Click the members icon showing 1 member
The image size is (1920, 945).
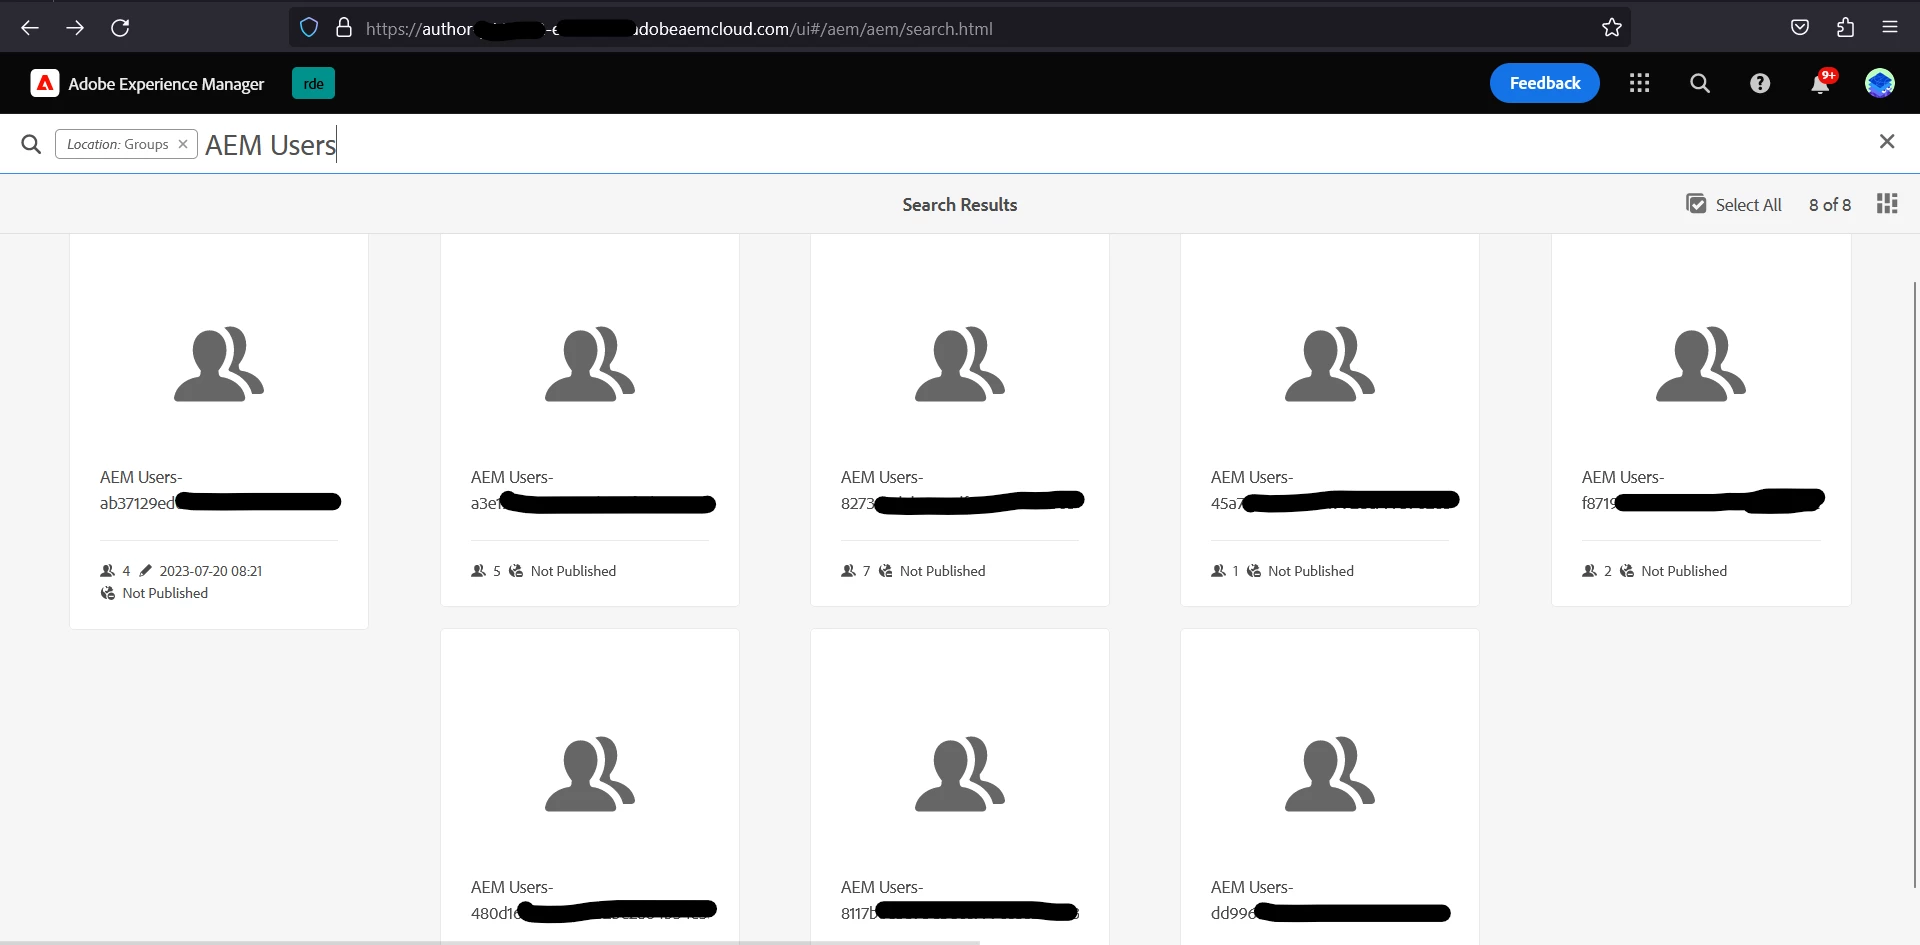(1219, 571)
